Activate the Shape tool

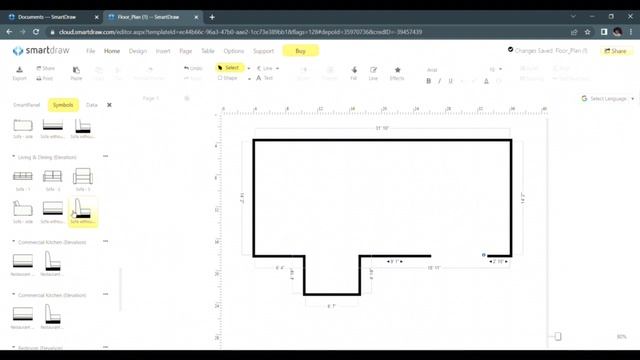coord(228,78)
